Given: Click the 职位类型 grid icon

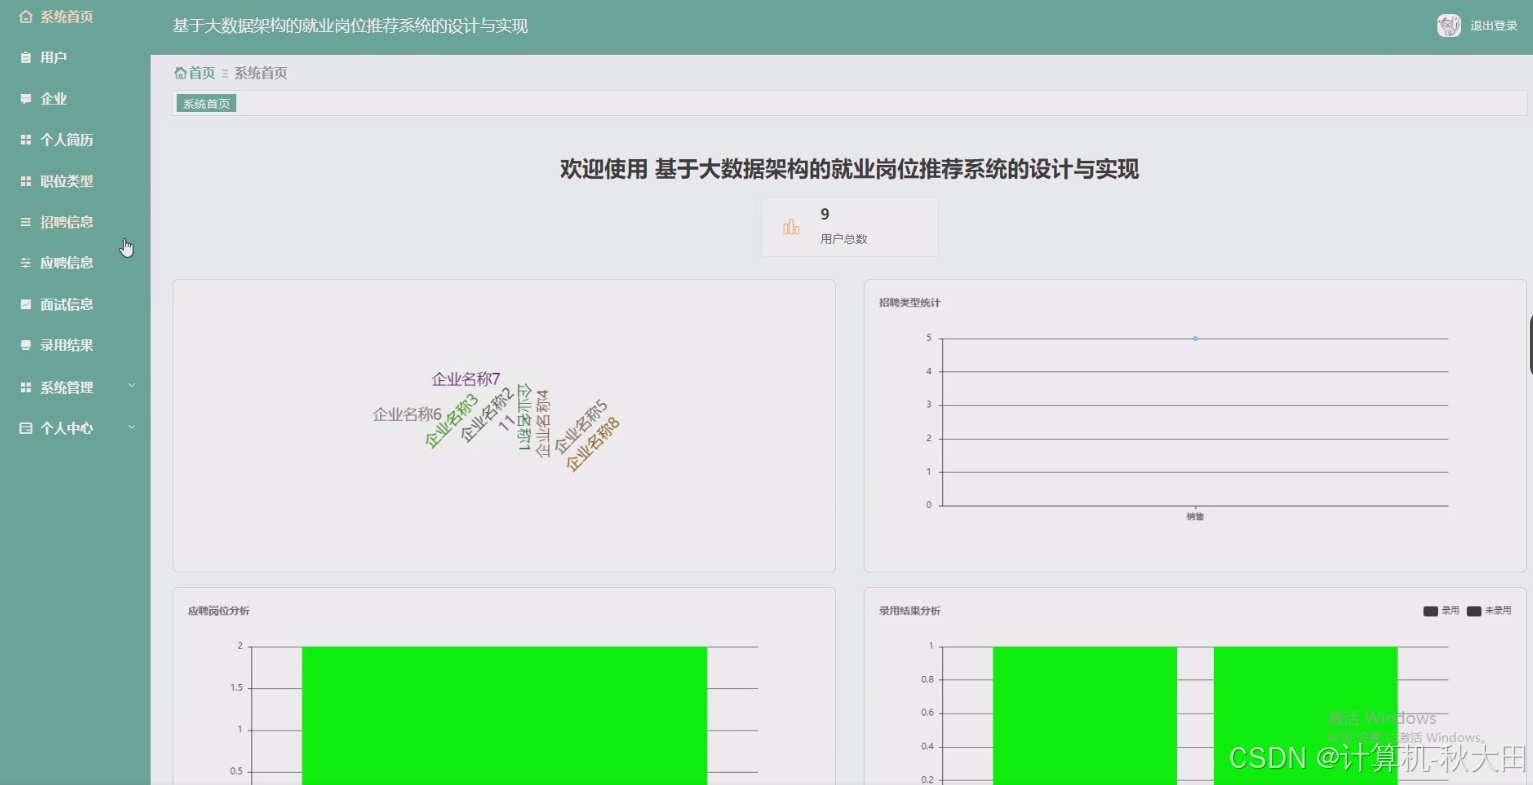Looking at the screenshot, I should coord(26,181).
